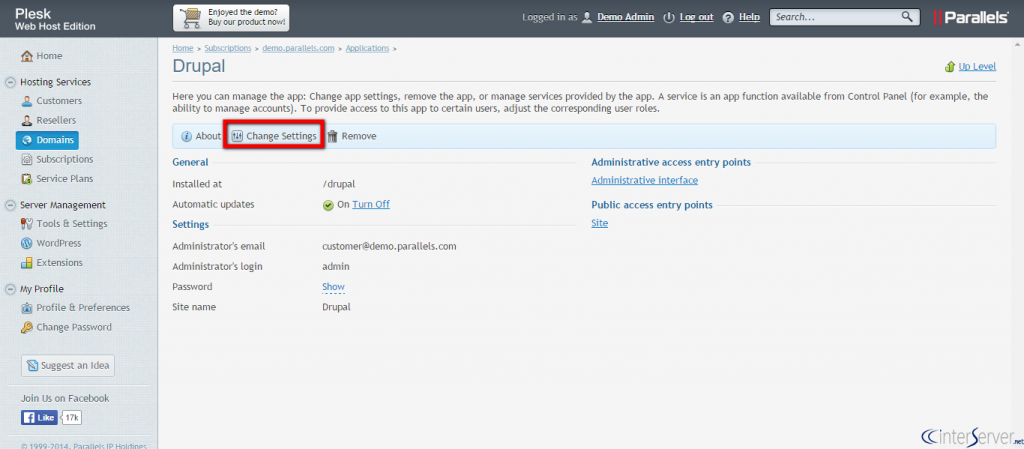Open the public Site link
The height and width of the screenshot is (449, 1024).
[x=600, y=223]
